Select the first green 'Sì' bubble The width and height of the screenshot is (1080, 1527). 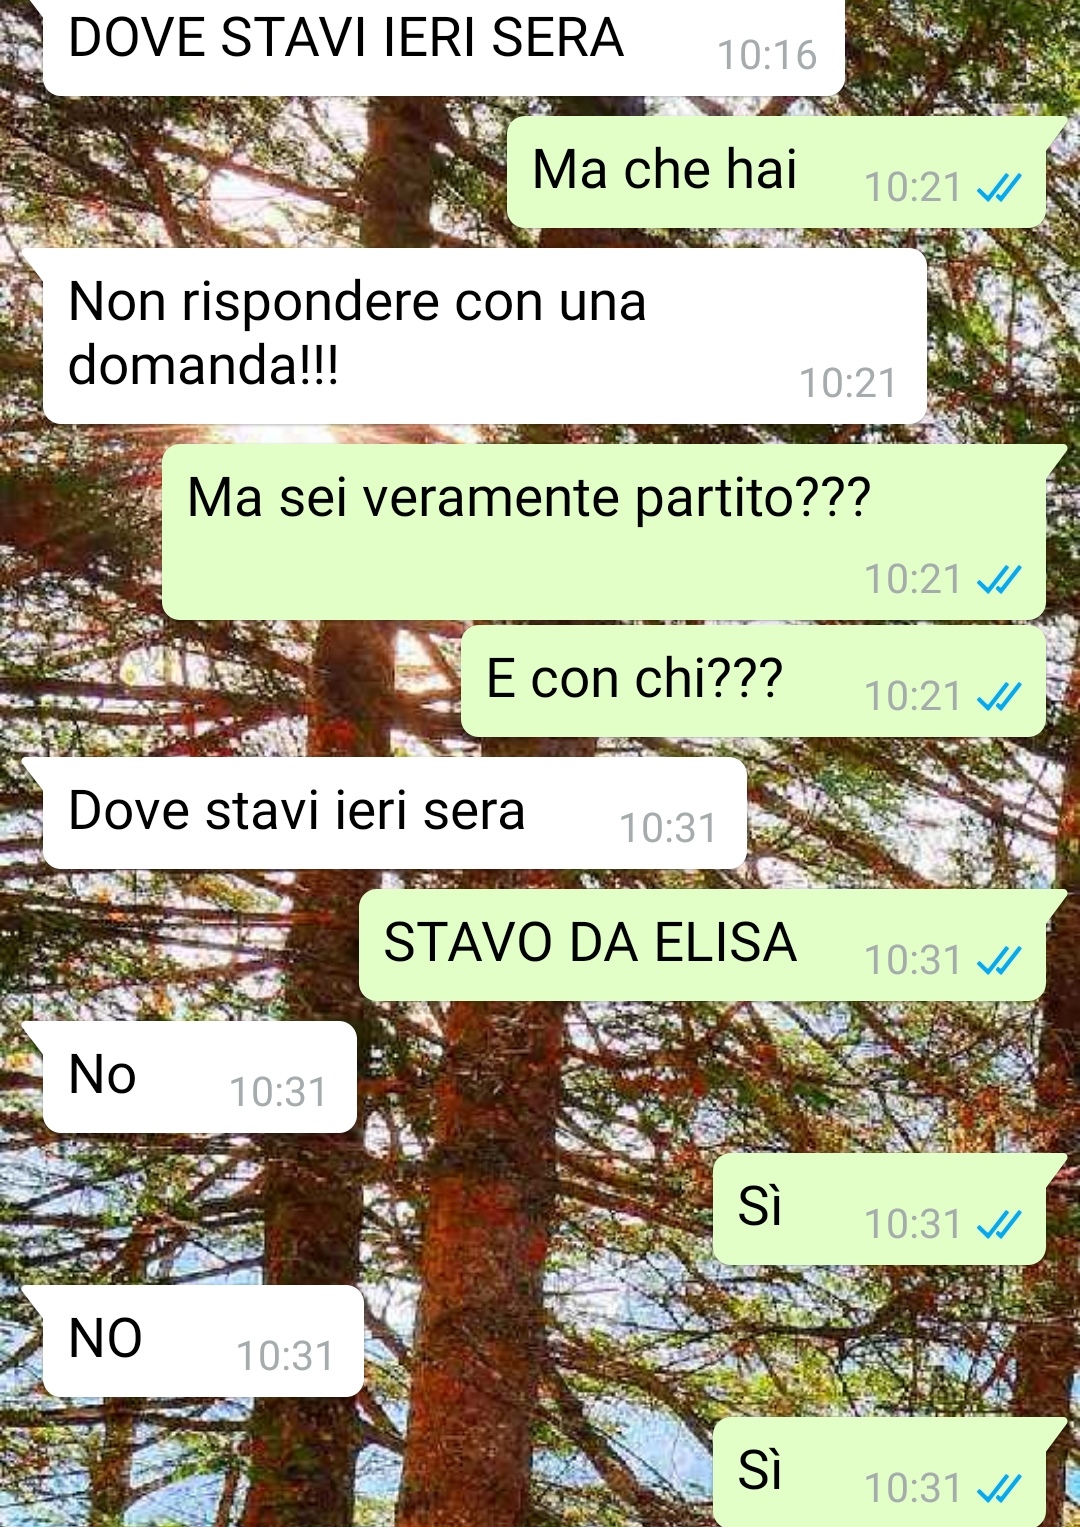(x=880, y=1209)
